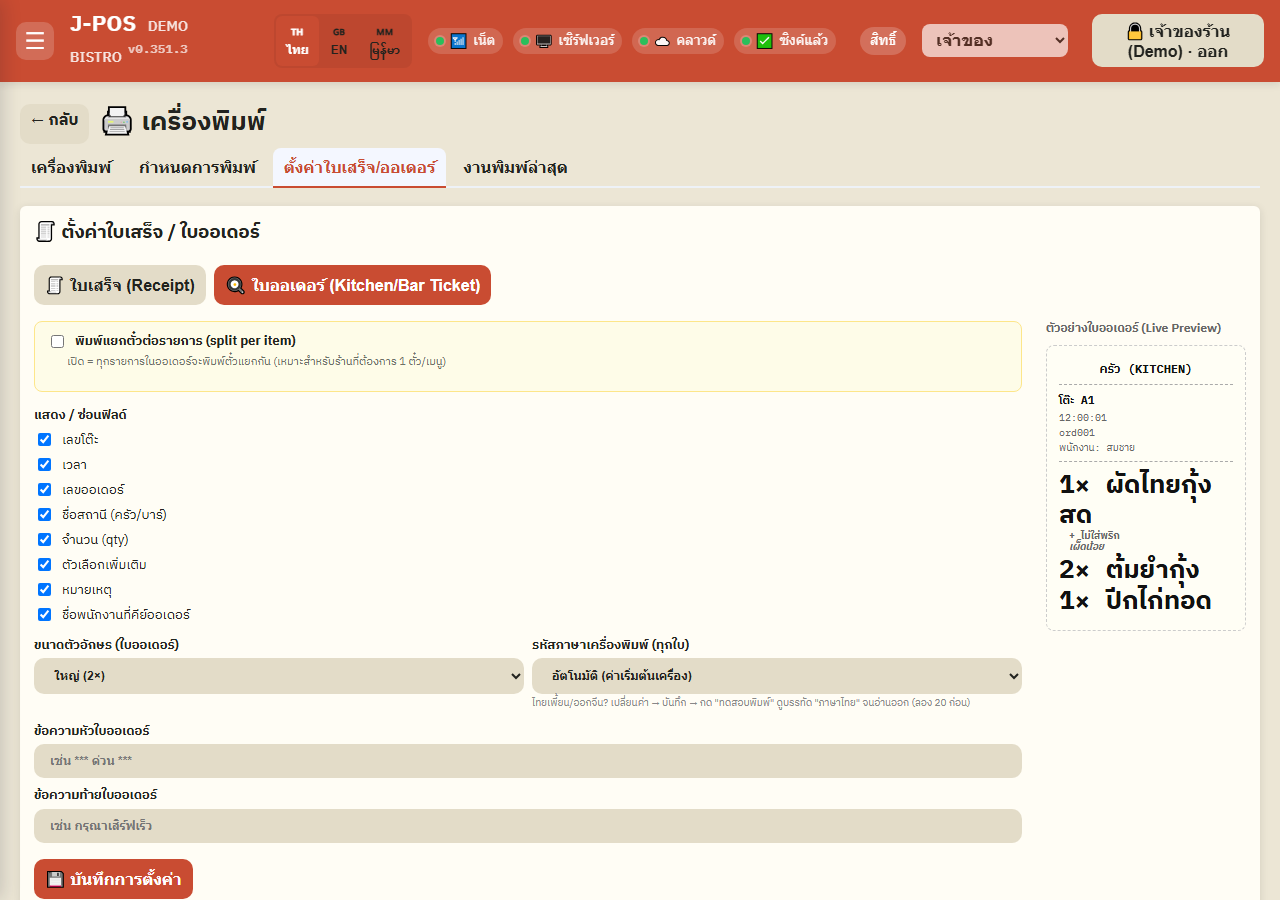Click the printer icon beside เครื่องพิมพ์ heading
The height and width of the screenshot is (900, 1280).
(x=117, y=122)
